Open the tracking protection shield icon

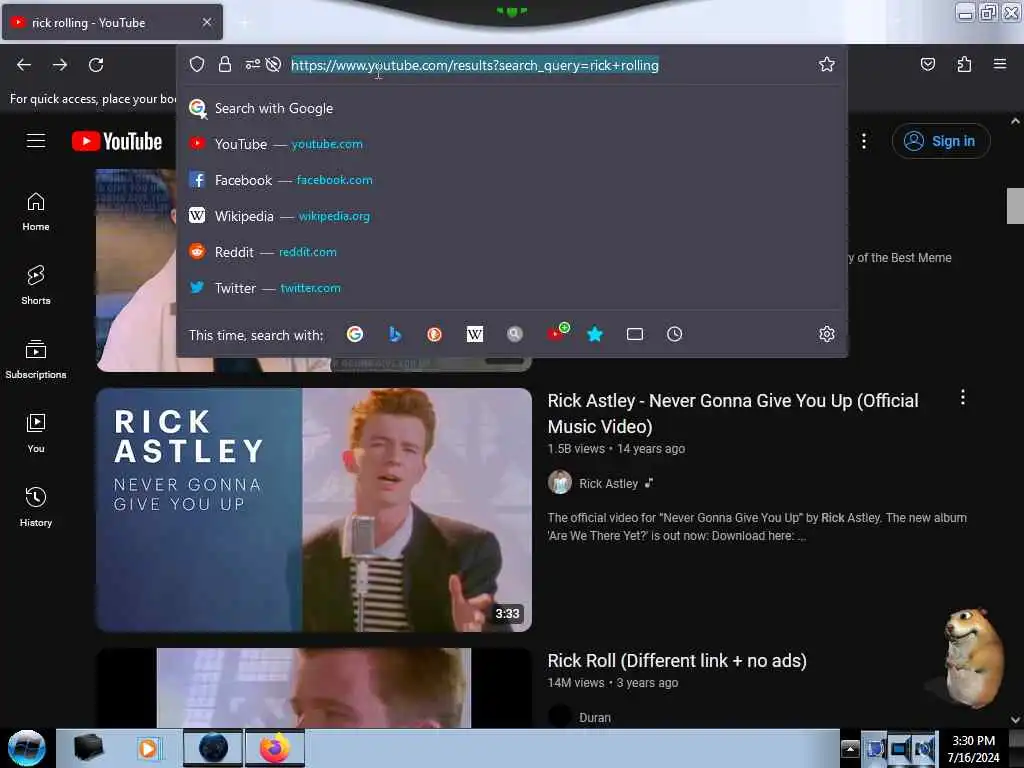click(197, 64)
